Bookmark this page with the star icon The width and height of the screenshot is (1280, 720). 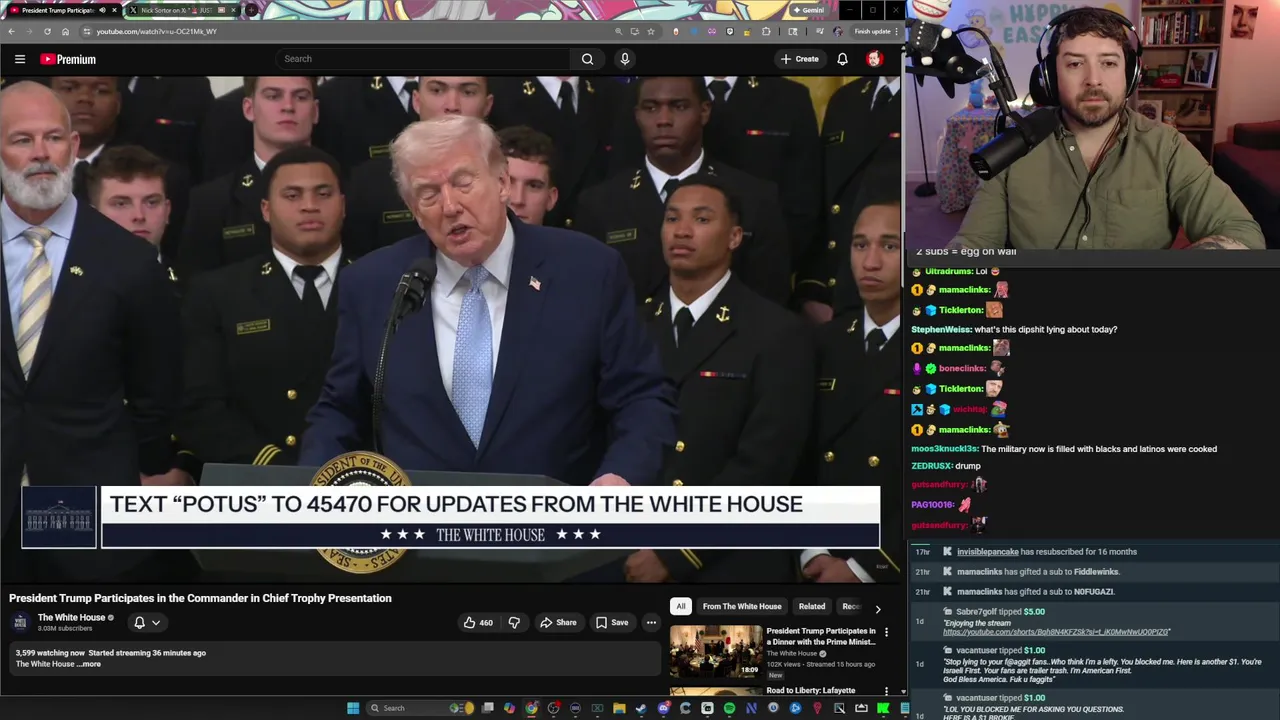[651, 31]
